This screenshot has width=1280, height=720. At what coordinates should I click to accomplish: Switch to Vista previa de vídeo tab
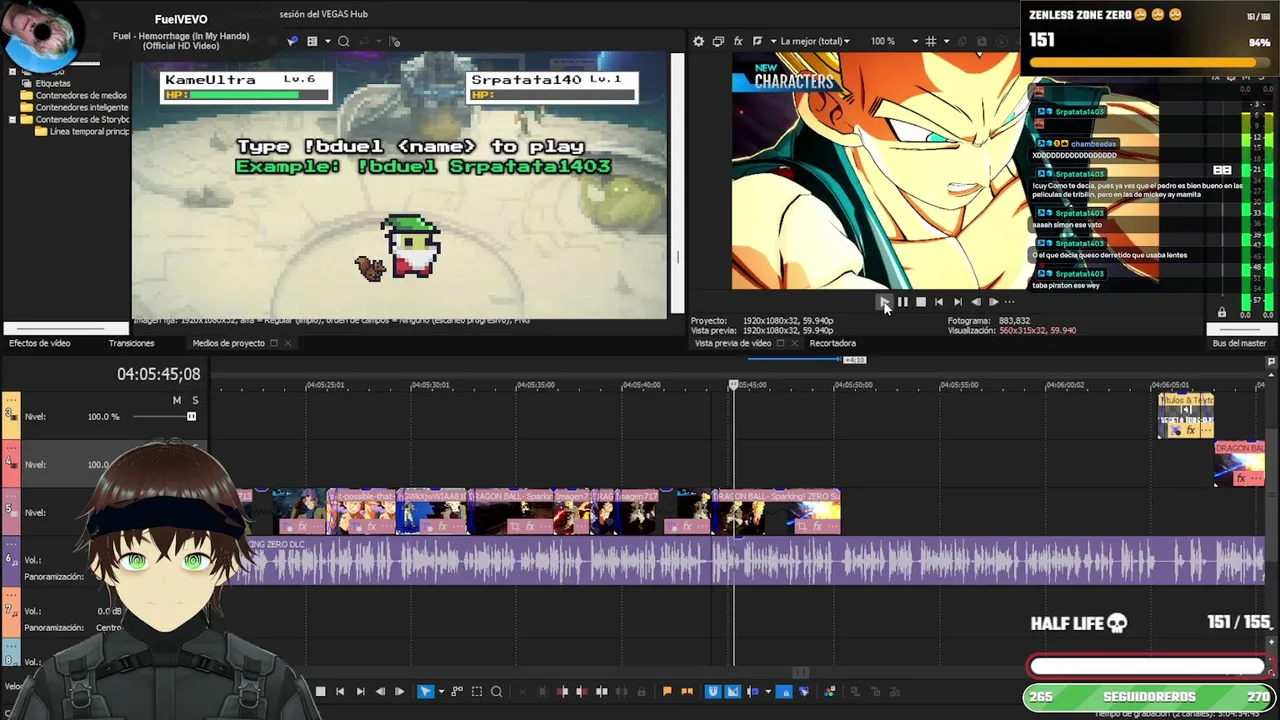click(x=733, y=343)
